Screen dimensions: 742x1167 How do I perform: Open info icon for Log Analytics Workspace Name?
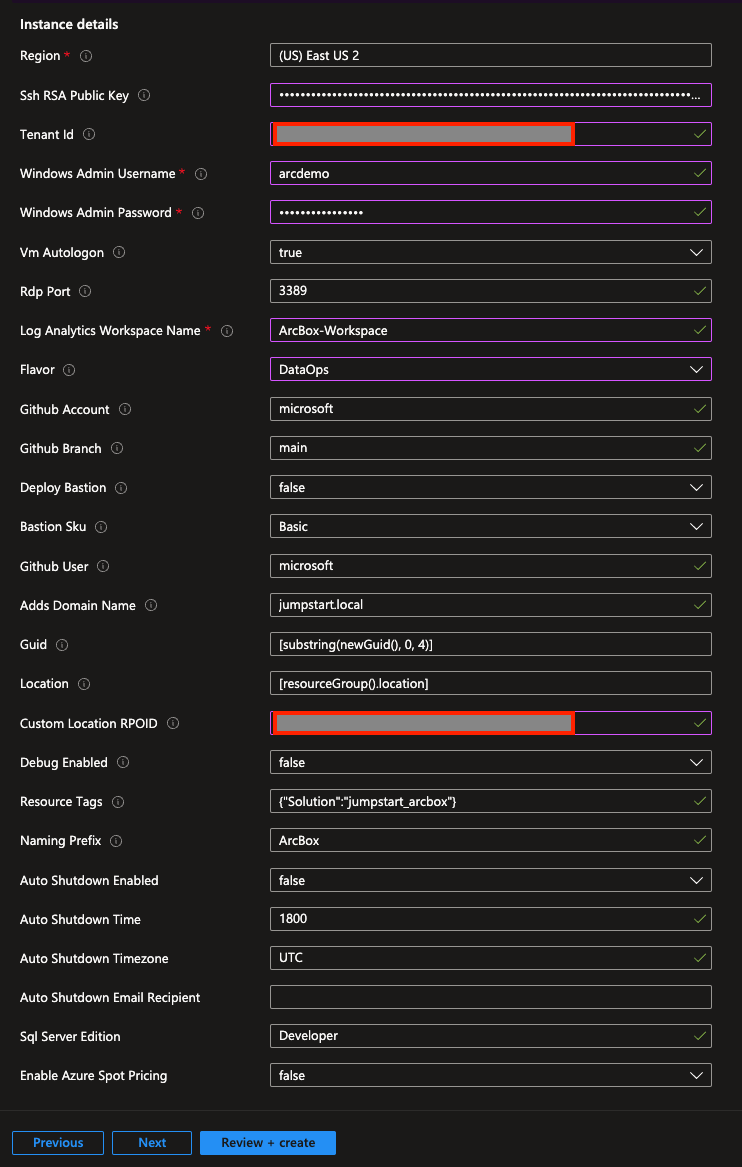click(x=227, y=330)
